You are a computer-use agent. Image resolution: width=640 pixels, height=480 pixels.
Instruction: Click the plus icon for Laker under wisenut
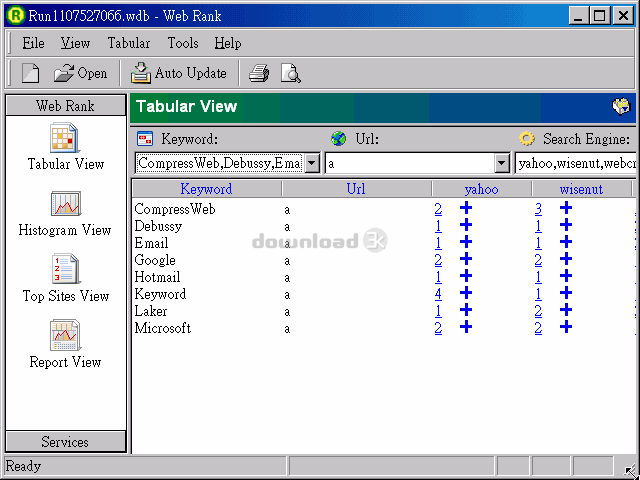coord(566,310)
